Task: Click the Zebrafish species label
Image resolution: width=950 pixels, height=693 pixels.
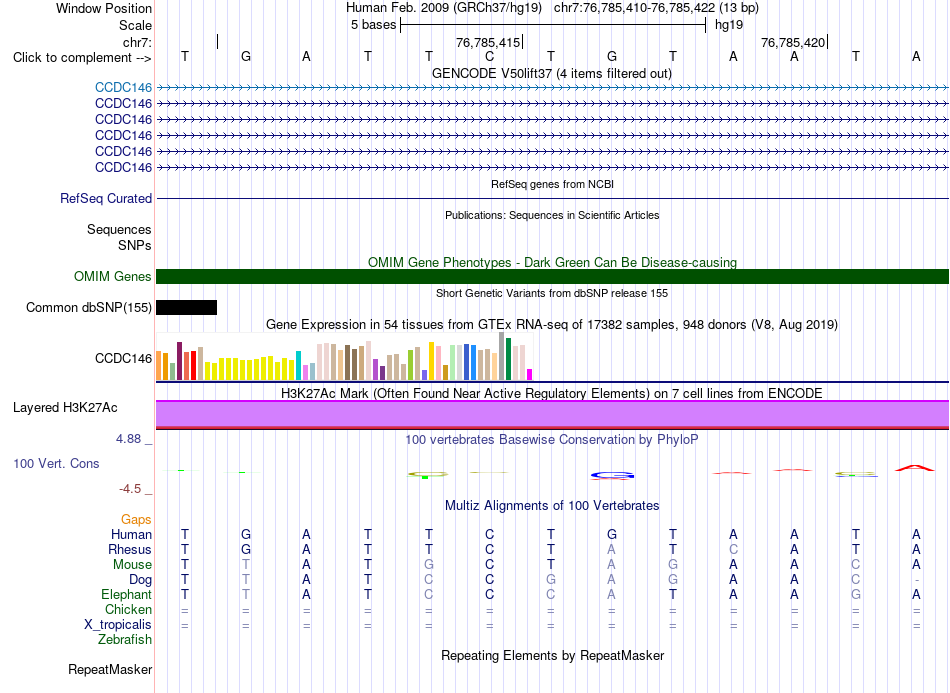Action: 125,640
